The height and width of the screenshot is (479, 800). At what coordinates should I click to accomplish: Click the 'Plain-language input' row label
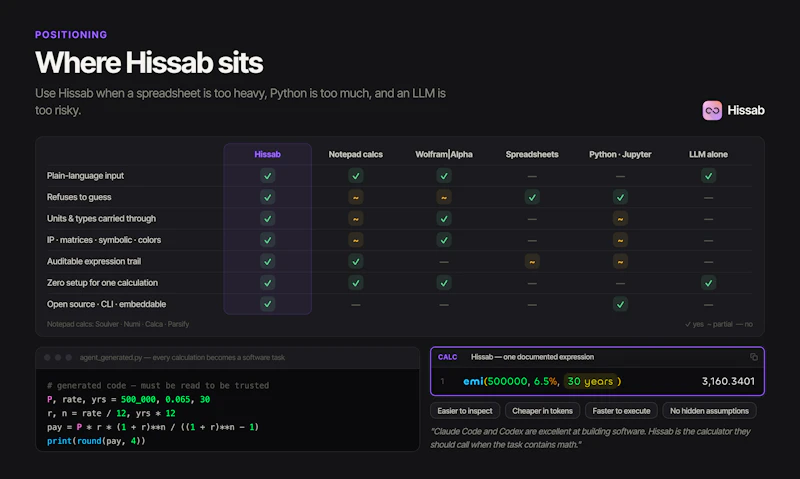click(x=85, y=175)
